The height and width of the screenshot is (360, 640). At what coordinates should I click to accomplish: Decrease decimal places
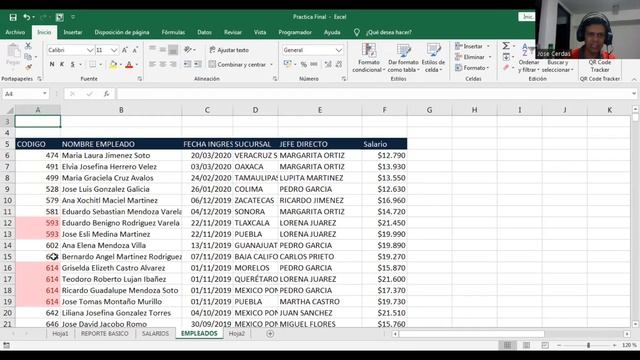339,64
